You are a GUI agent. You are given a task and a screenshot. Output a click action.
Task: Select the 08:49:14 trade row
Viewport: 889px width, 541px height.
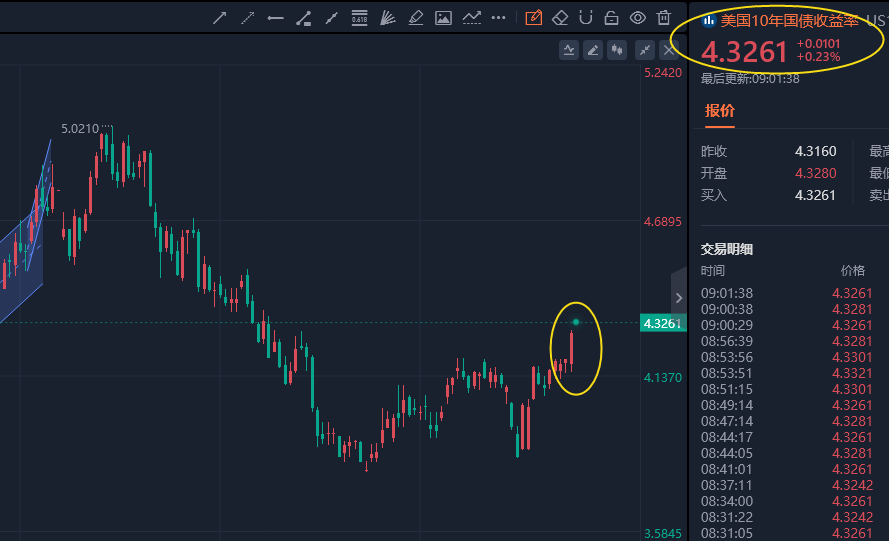tap(787, 405)
